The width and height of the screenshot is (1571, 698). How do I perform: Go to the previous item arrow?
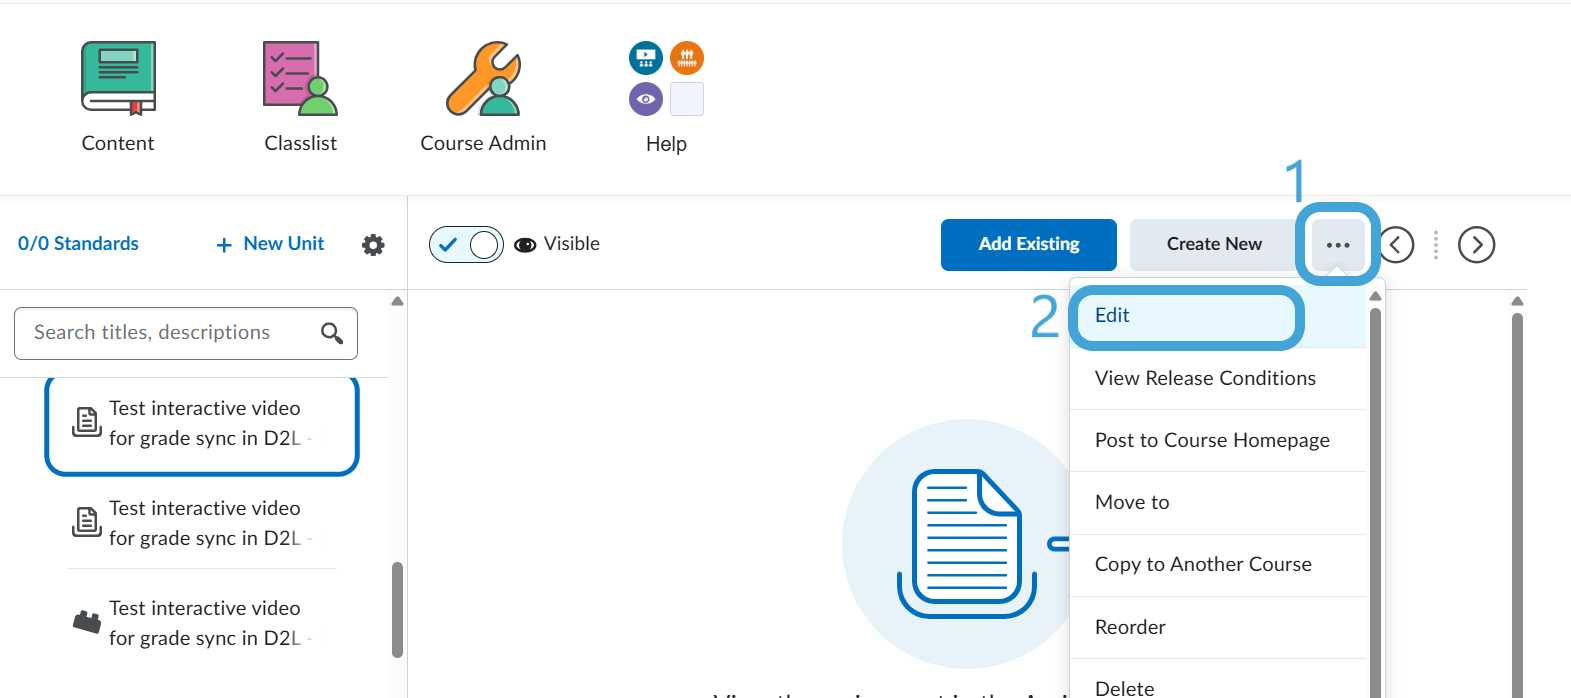pos(1397,244)
